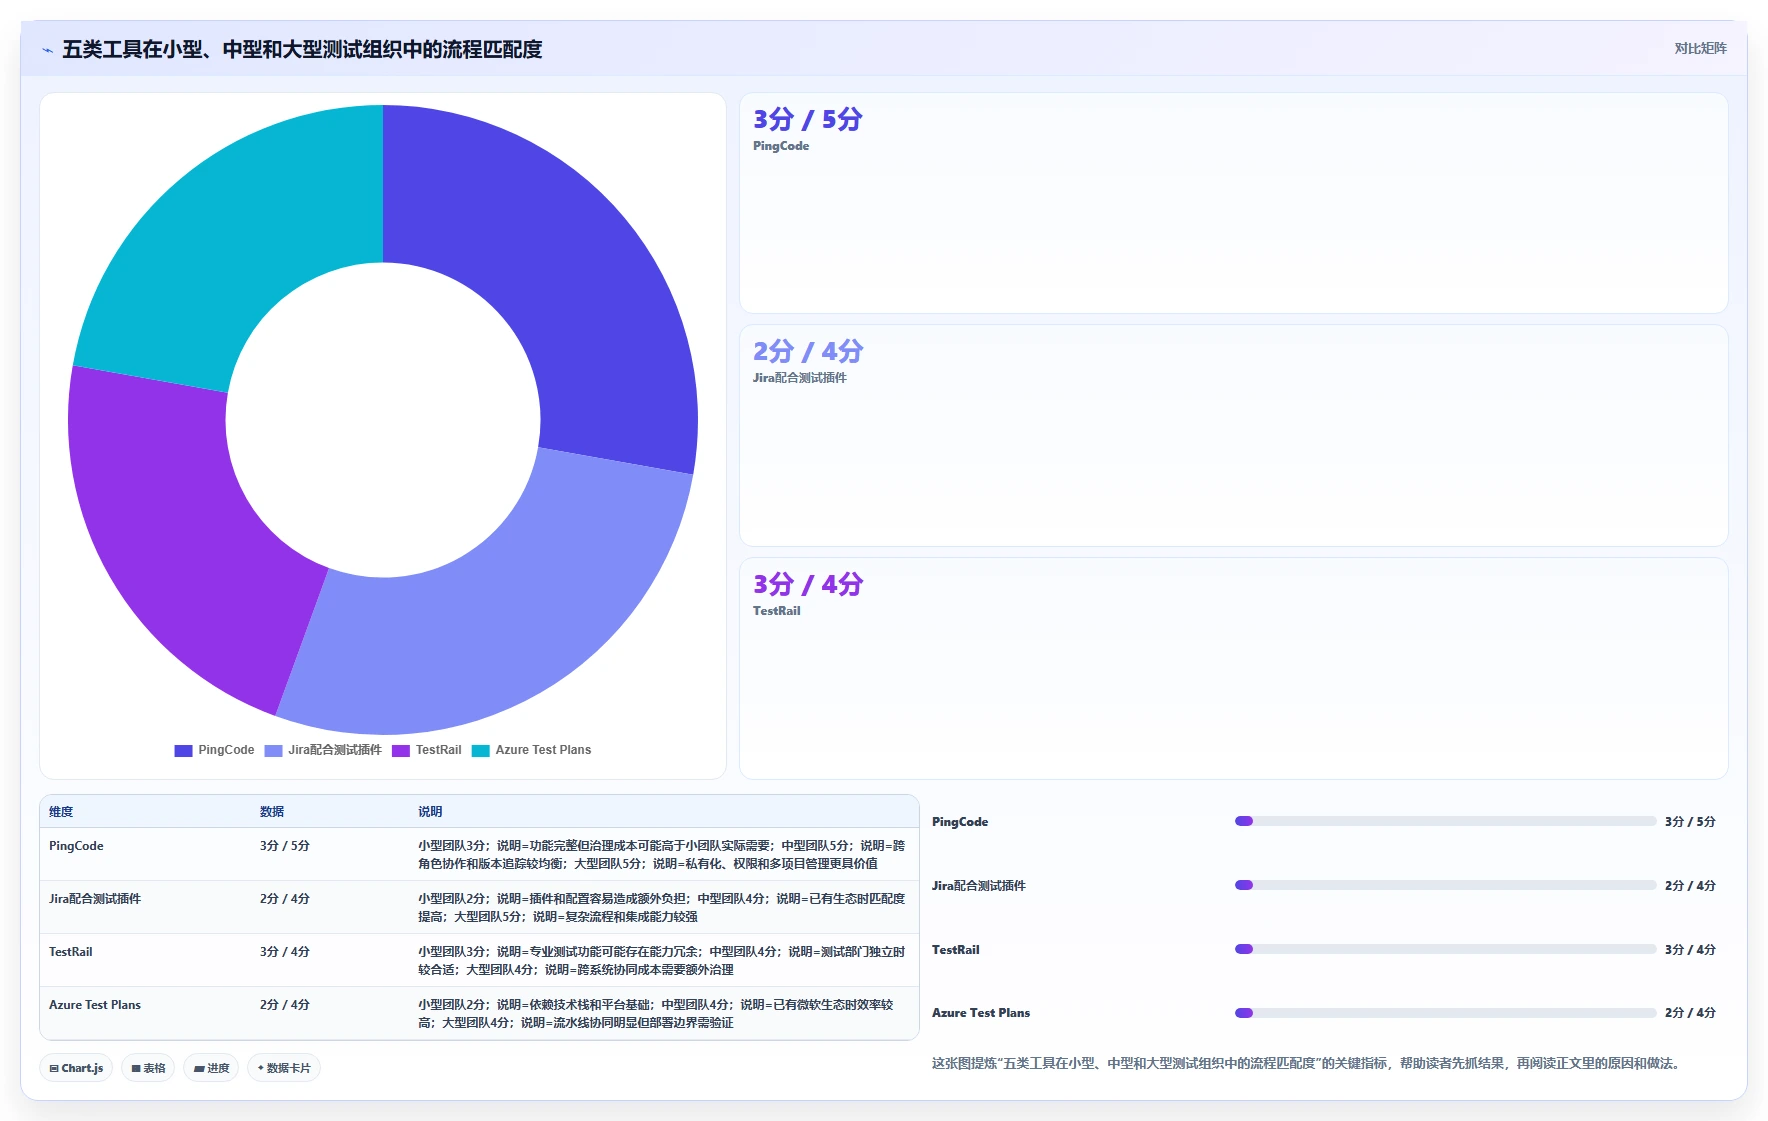
Task: Click the 数据卡片 tag
Action: pyautogui.click(x=284, y=1068)
